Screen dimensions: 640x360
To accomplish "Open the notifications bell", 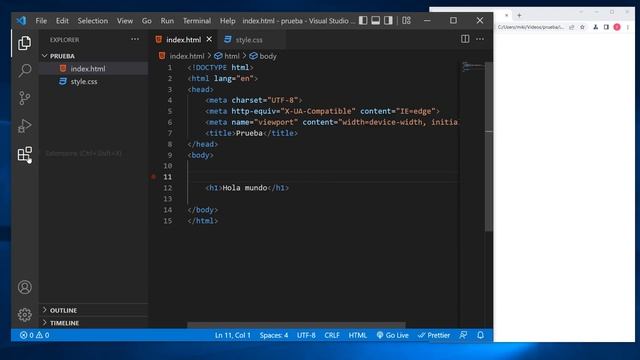I will (x=480, y=335).
